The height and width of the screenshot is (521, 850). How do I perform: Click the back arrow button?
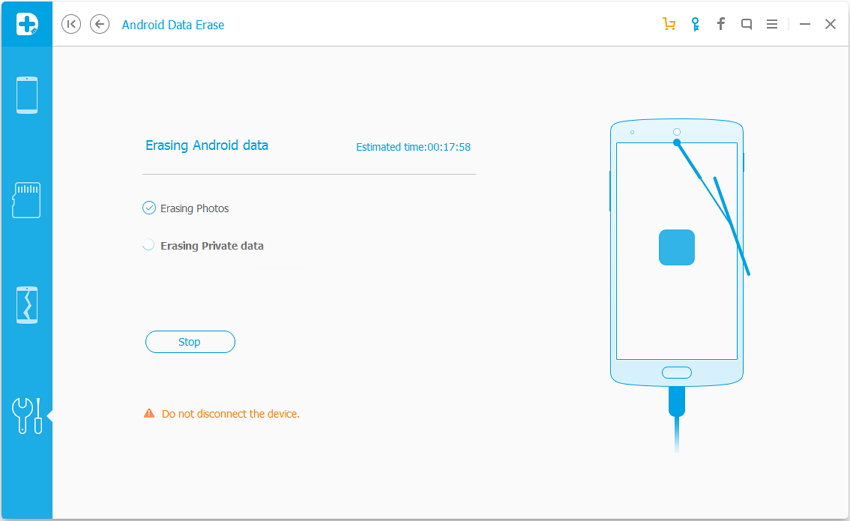click(x=100, y=24)
